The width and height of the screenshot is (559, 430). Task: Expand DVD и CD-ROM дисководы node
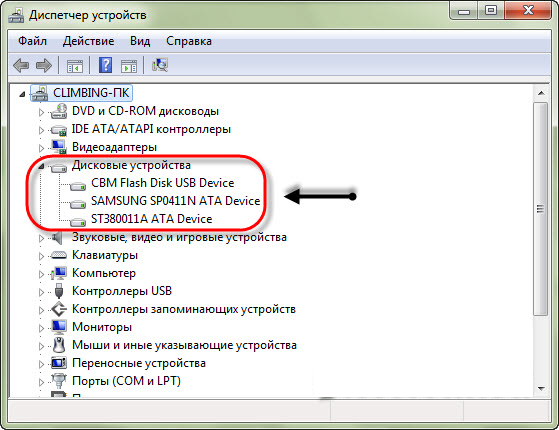(41, 112)
